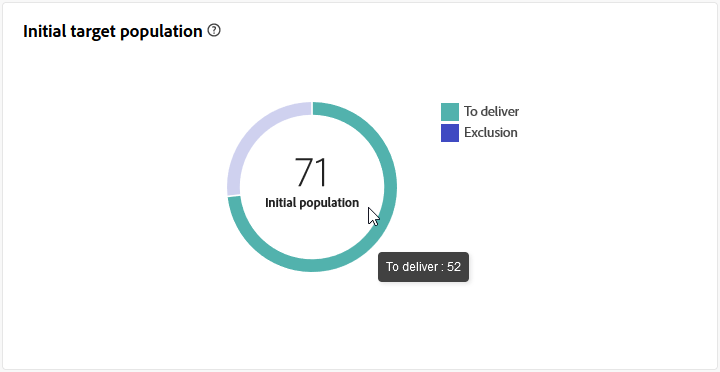Click the Initial population label inside donut

pos(312,203)
